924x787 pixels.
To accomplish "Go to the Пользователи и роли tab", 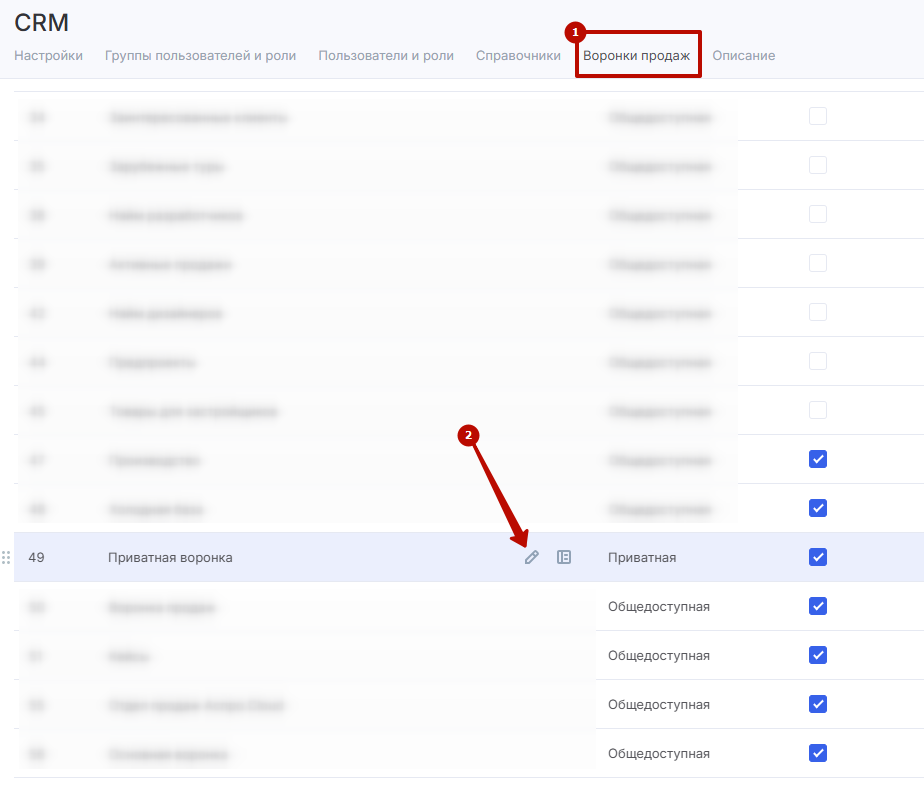I will click(x=386, y=56).
